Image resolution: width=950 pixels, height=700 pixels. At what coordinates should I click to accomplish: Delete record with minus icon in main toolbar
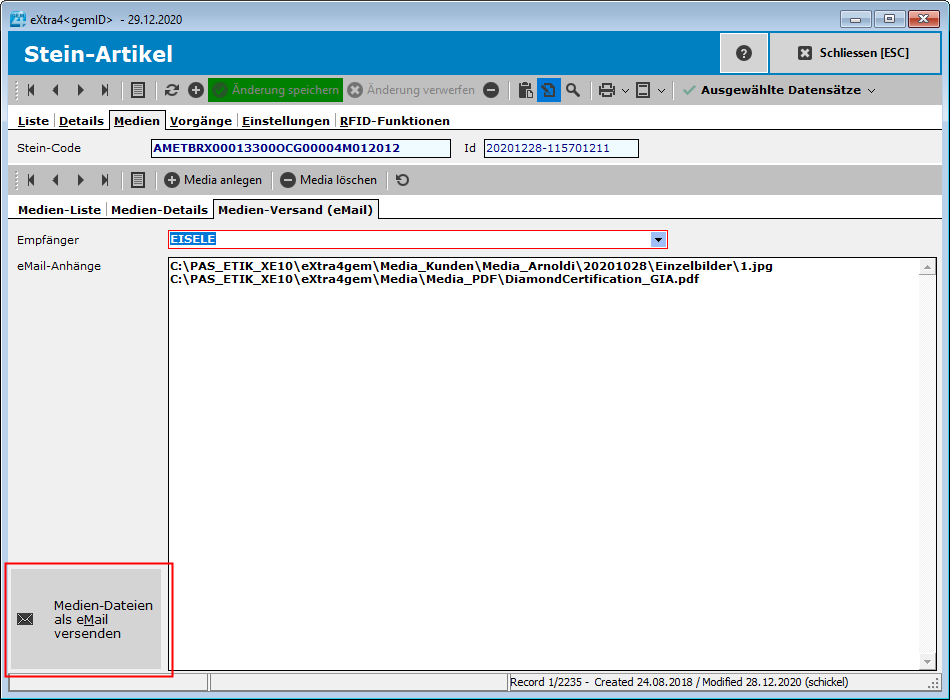coord(491,90)
